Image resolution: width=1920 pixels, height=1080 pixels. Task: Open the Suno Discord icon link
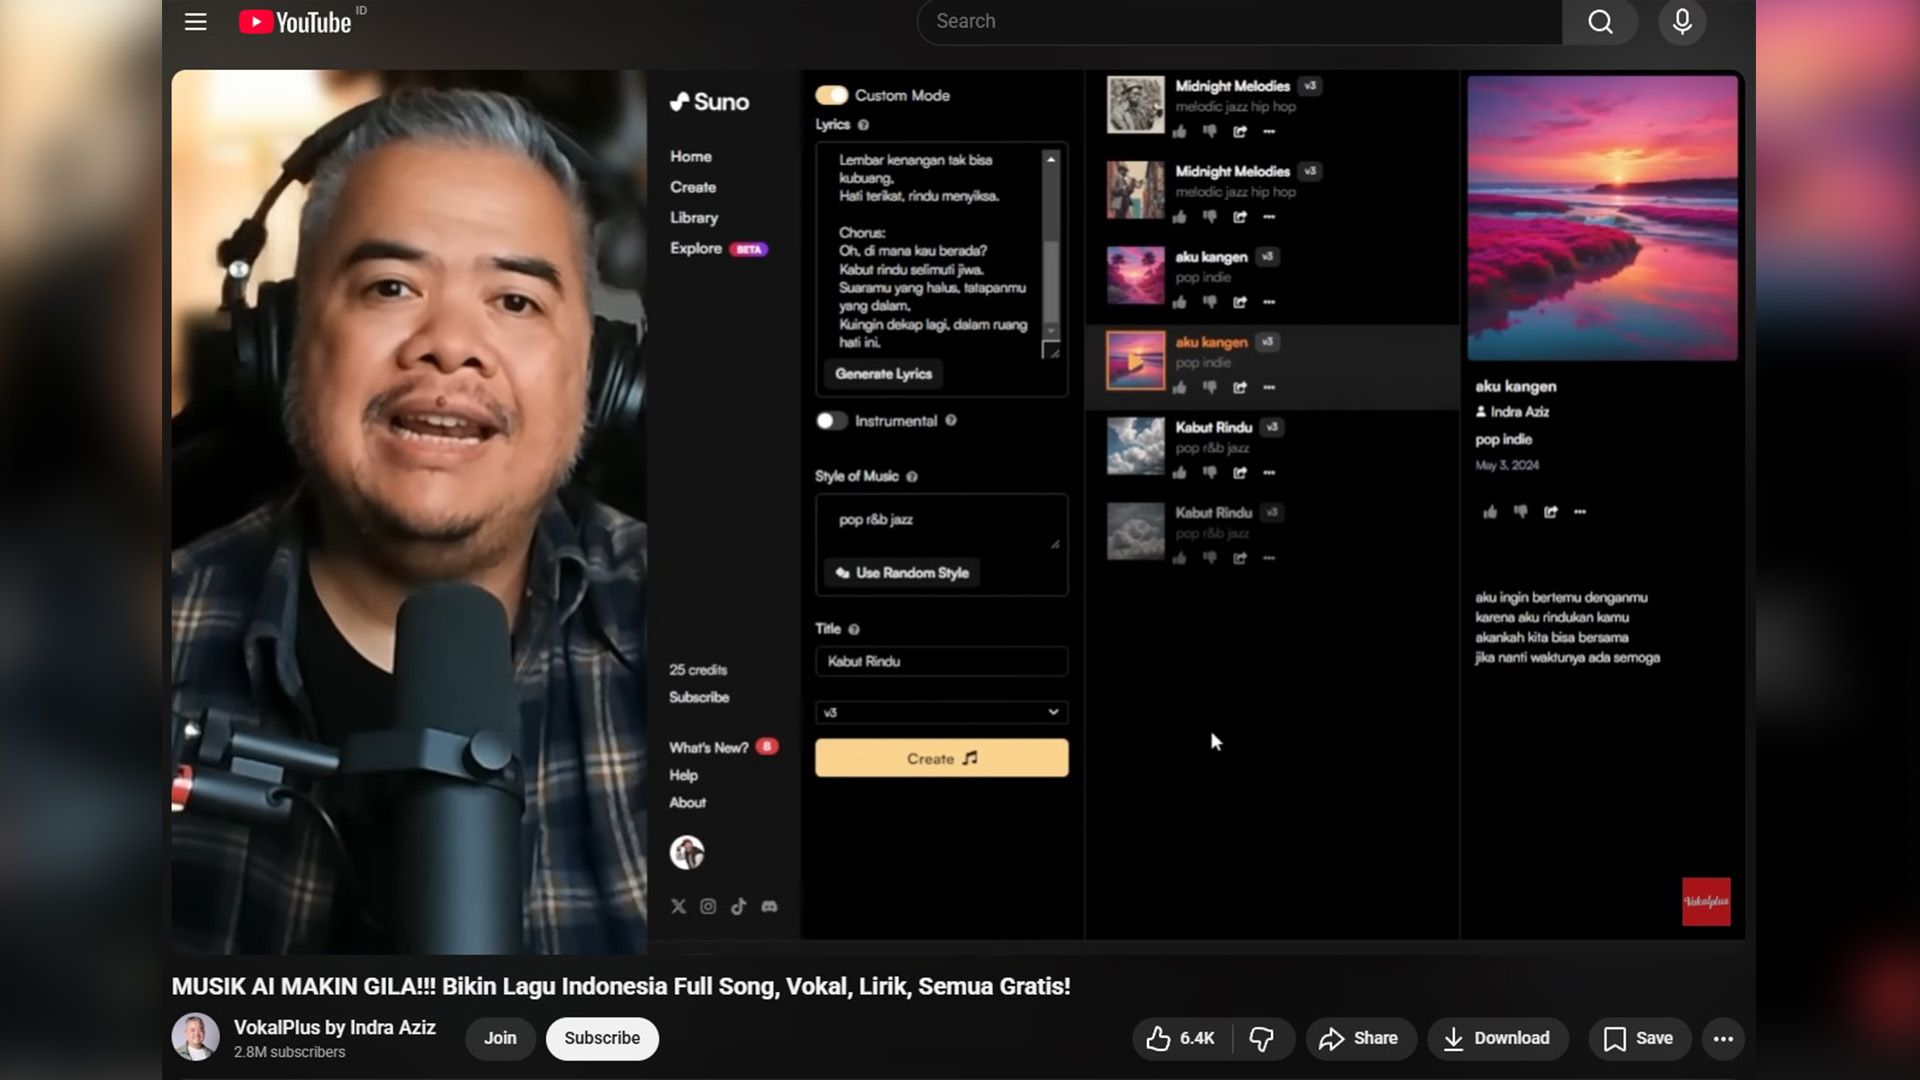(x=769, y=906)
